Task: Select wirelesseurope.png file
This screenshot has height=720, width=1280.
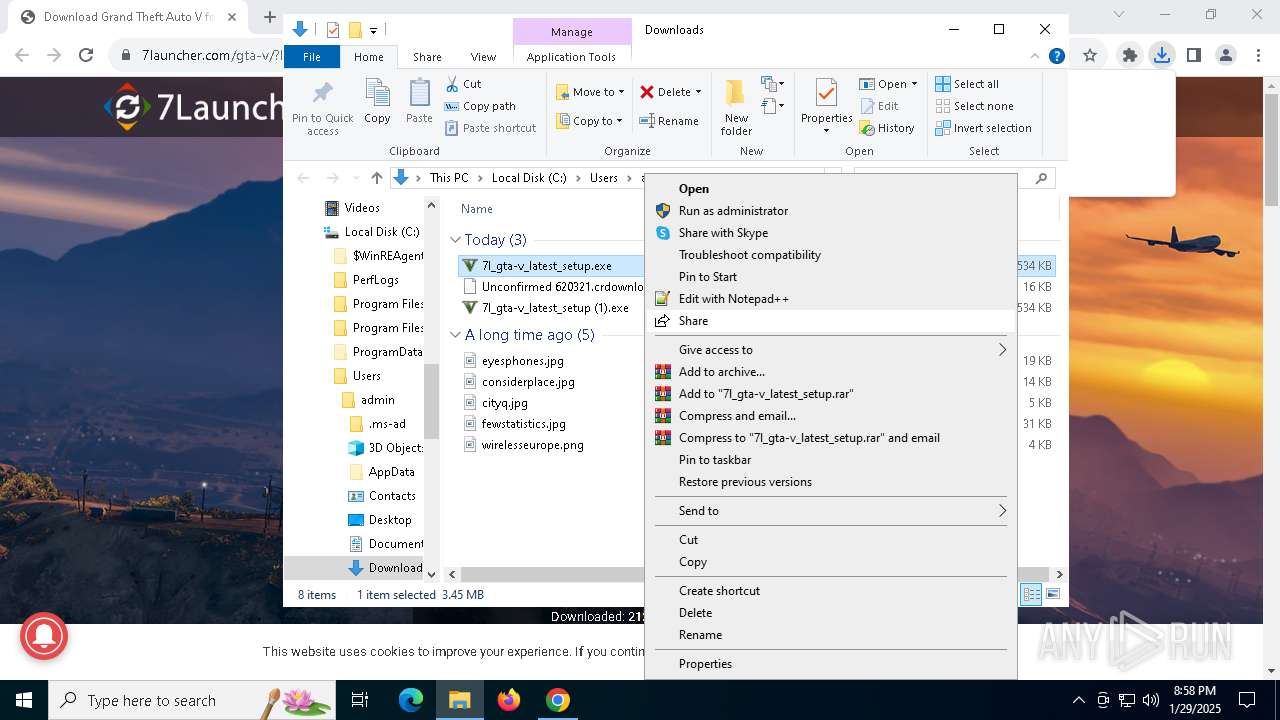Action: pos(532,445)
